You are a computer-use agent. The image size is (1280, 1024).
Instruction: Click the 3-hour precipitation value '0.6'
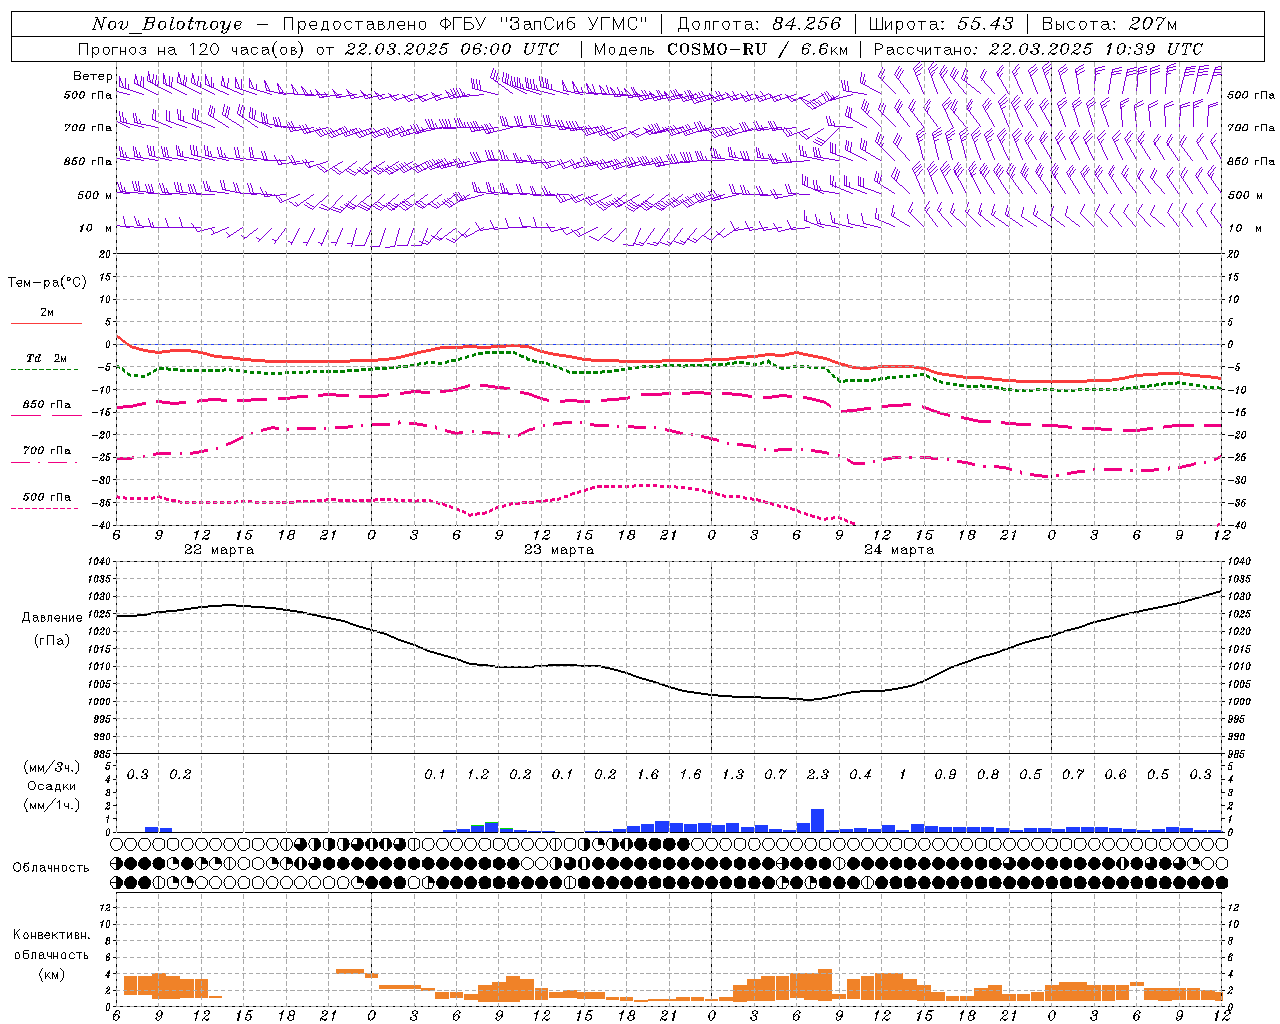pos(1115,775)
